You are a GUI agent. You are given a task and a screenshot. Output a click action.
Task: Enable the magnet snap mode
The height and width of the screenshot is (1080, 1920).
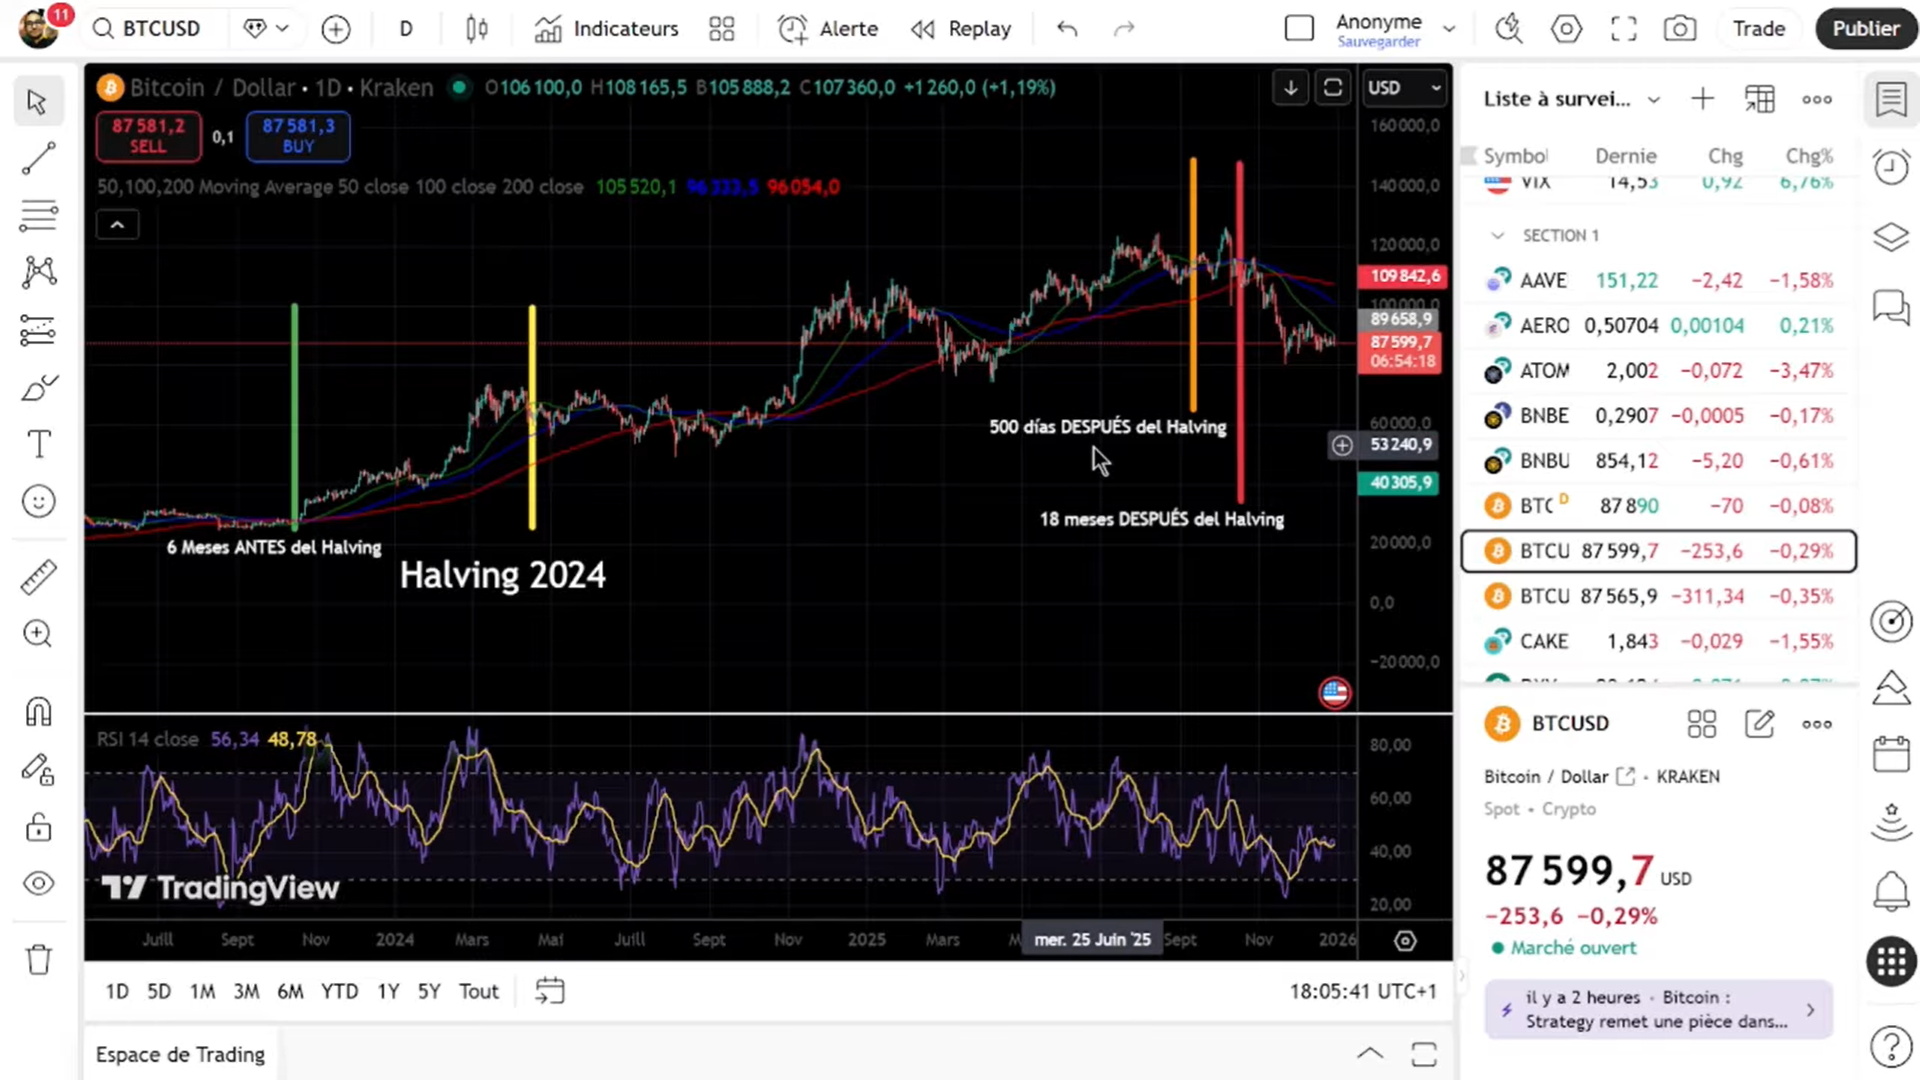[39, 712]
